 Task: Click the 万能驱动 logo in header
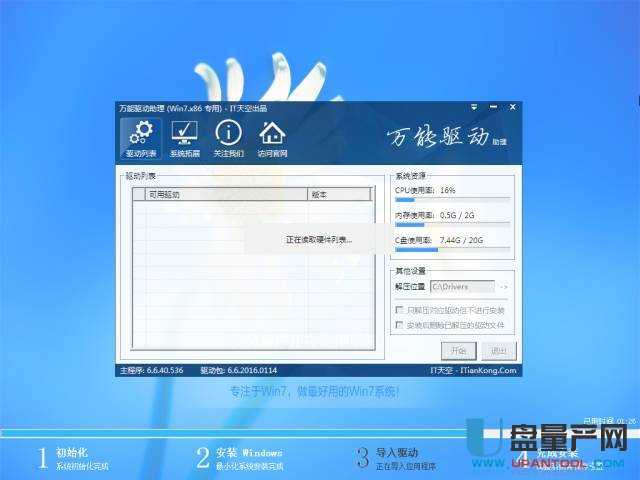[x=436, y=139]
